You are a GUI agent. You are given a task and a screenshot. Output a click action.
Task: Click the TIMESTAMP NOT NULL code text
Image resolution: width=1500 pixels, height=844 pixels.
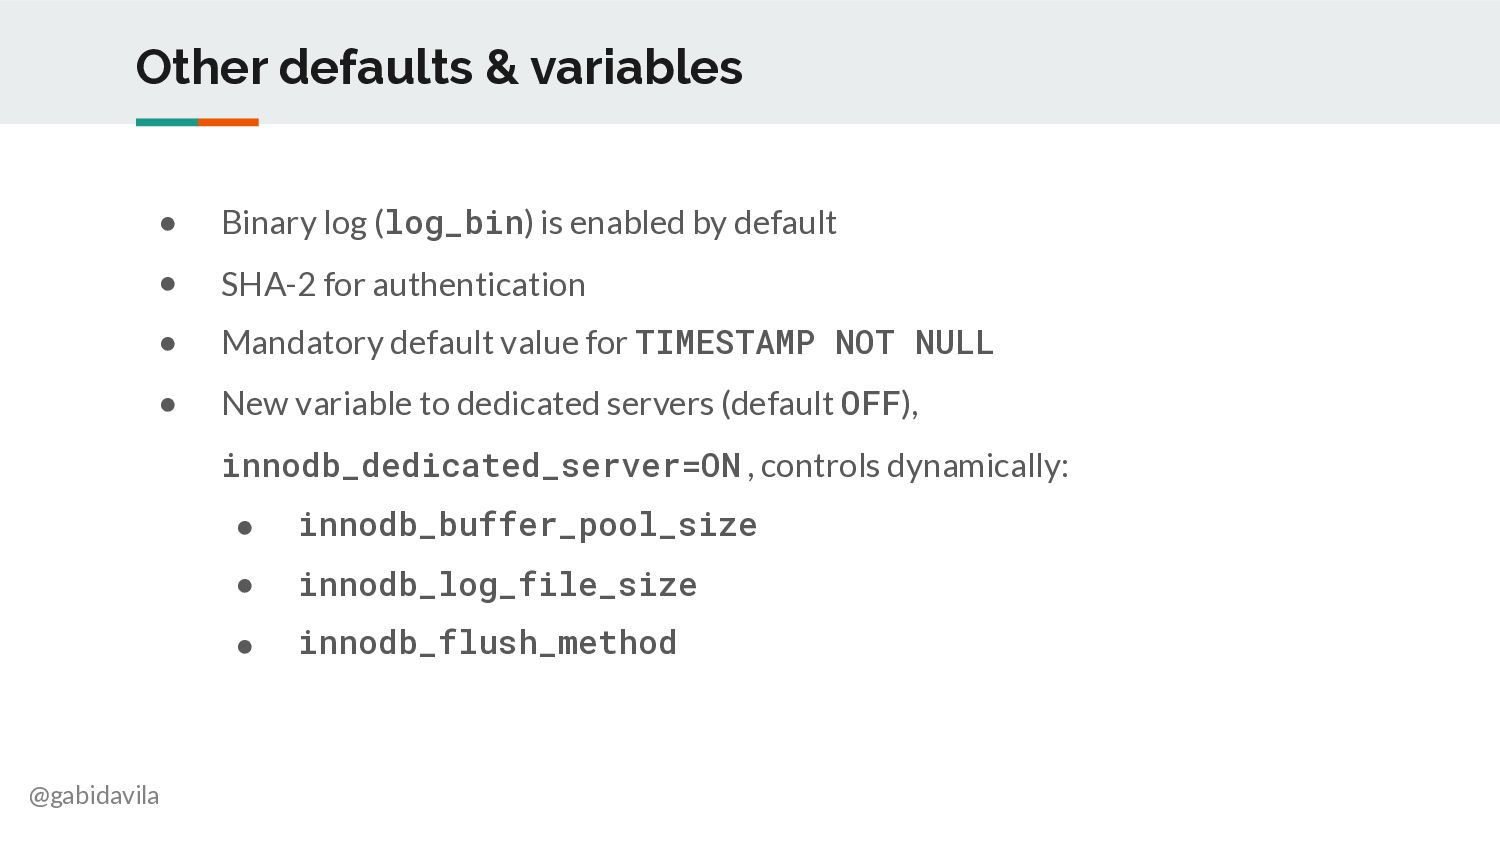pos(814,343)
